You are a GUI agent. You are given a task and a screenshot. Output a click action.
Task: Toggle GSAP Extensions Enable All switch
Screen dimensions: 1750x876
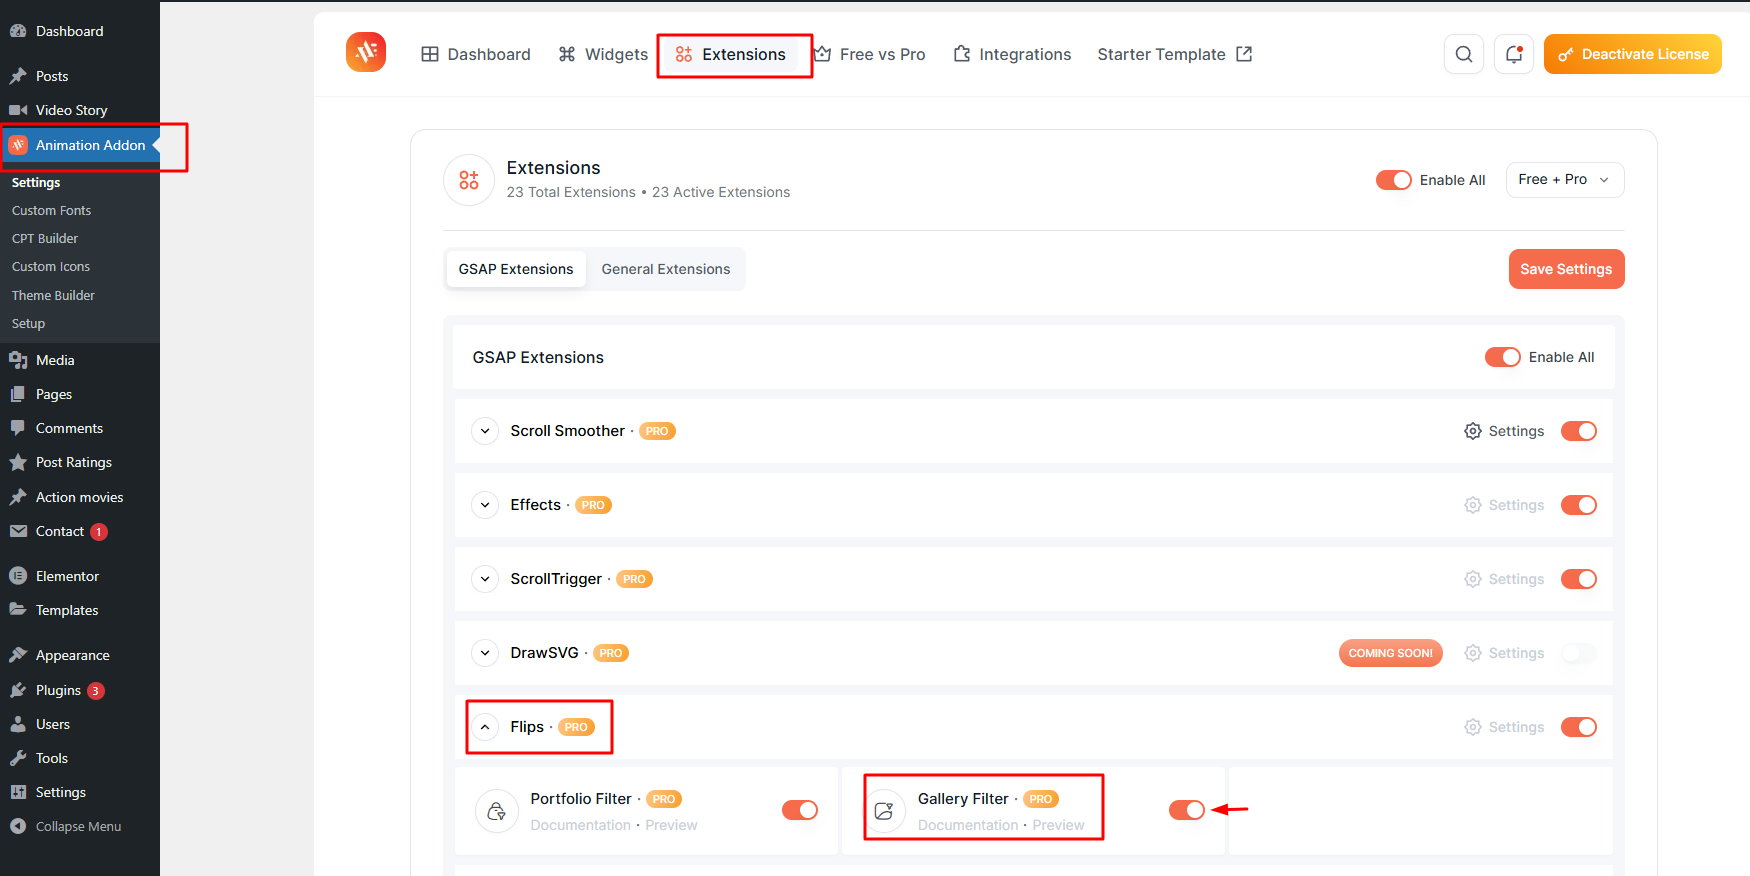[1503, 357]
